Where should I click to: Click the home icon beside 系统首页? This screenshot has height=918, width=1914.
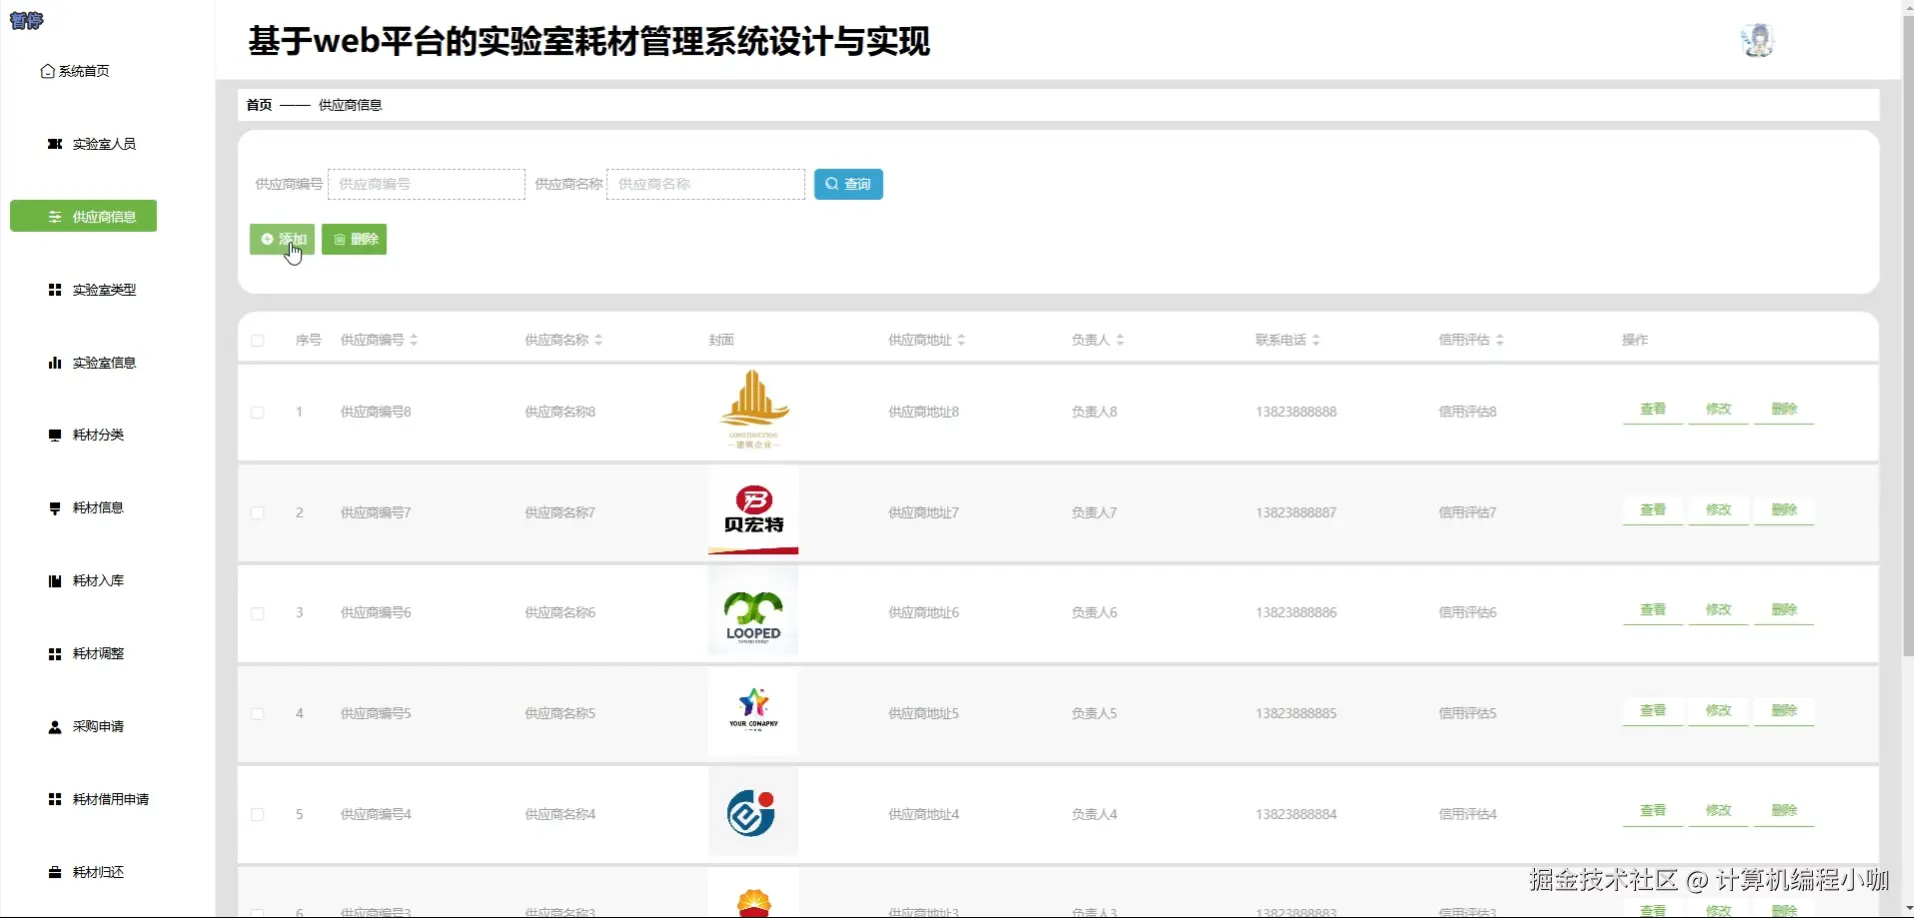(x=47, y=71)
